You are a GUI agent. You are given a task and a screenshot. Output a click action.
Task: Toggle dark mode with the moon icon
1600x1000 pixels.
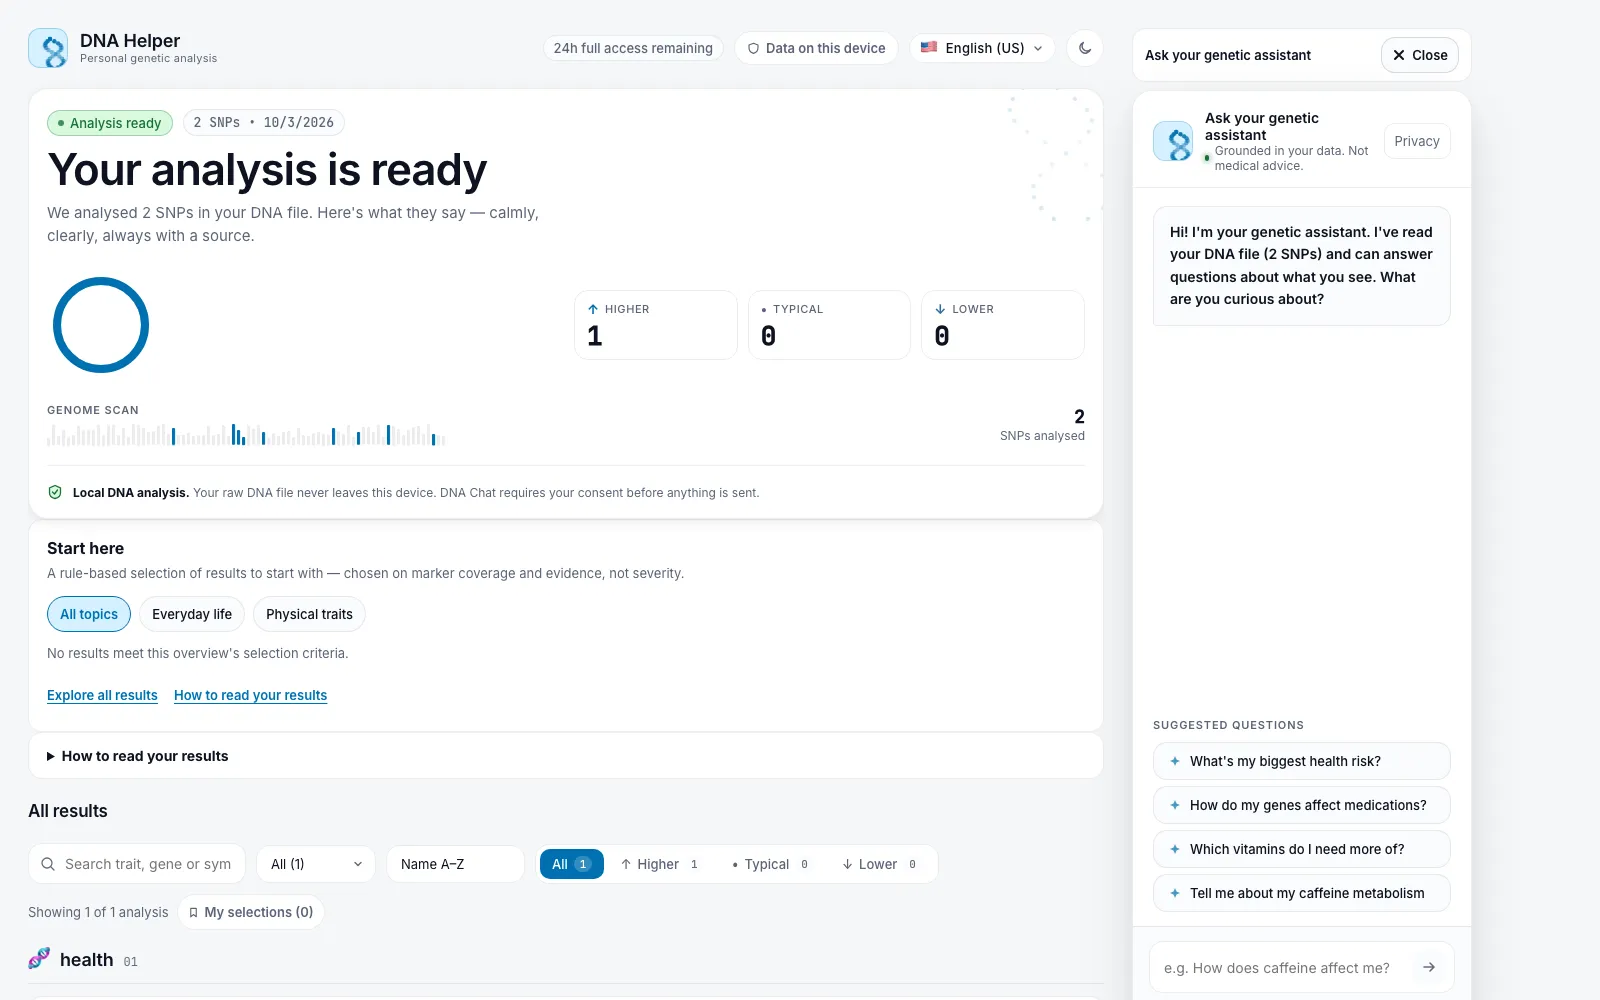pos(1085,48)
